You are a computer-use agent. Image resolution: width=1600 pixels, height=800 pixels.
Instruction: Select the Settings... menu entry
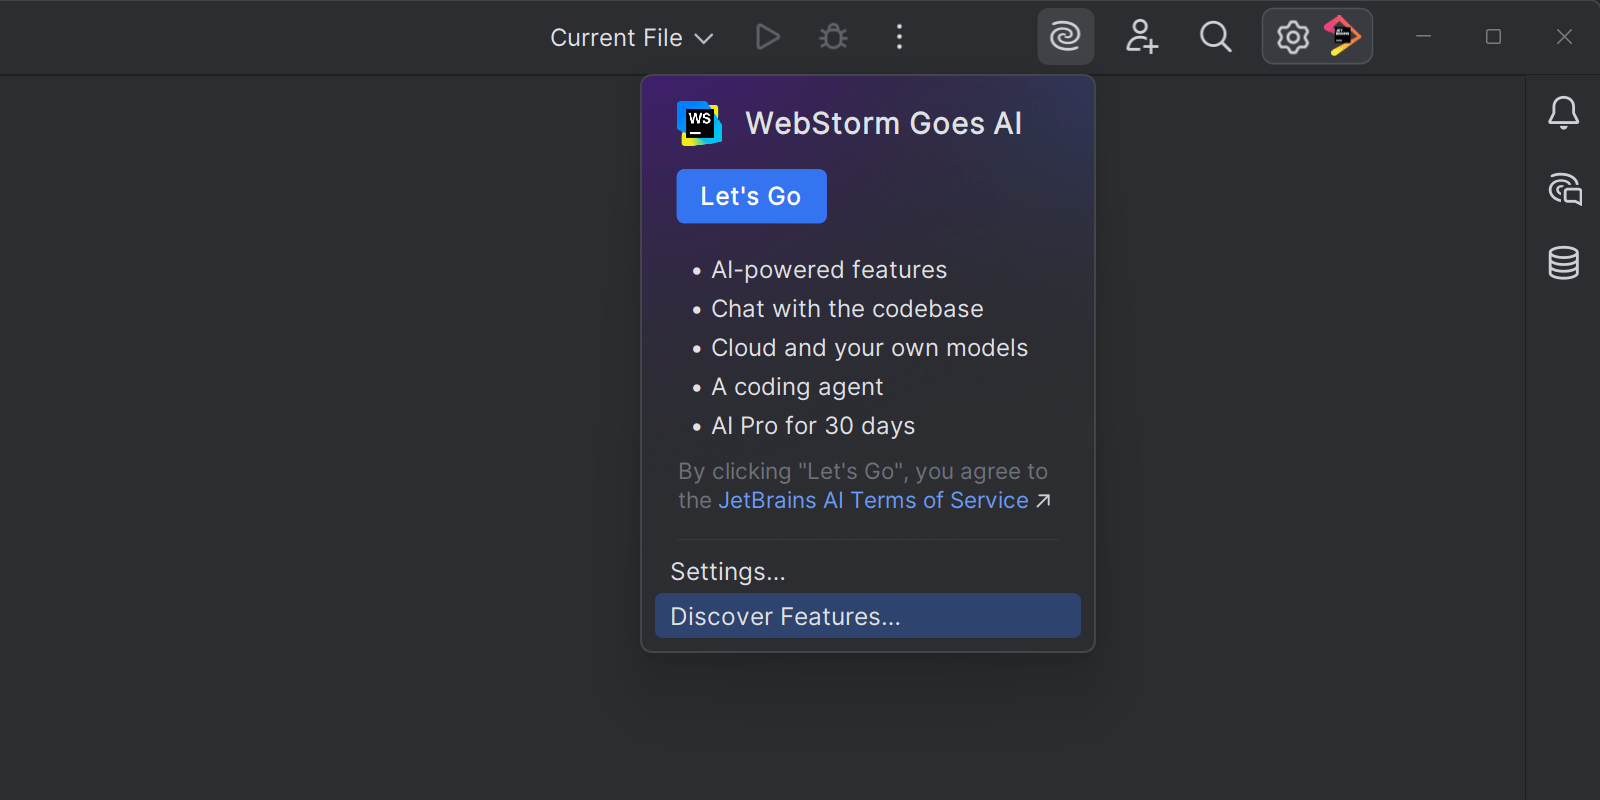tap(728, 572)
